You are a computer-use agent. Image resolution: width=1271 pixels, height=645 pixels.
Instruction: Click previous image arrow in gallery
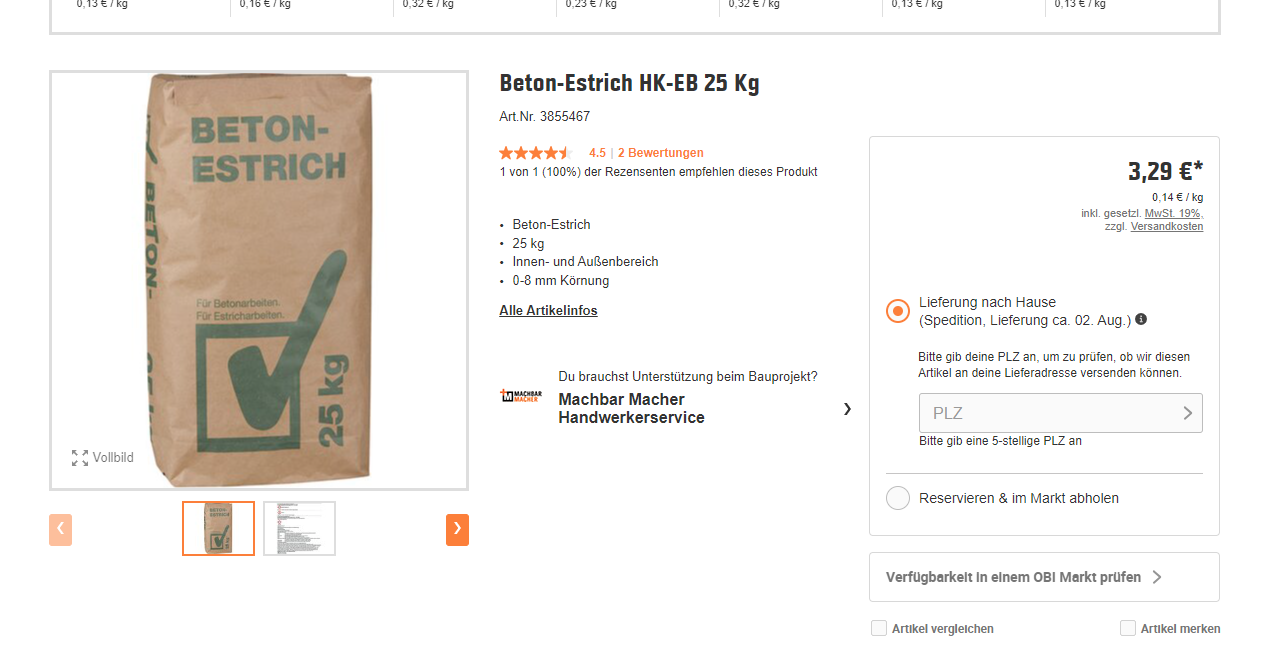61,529
